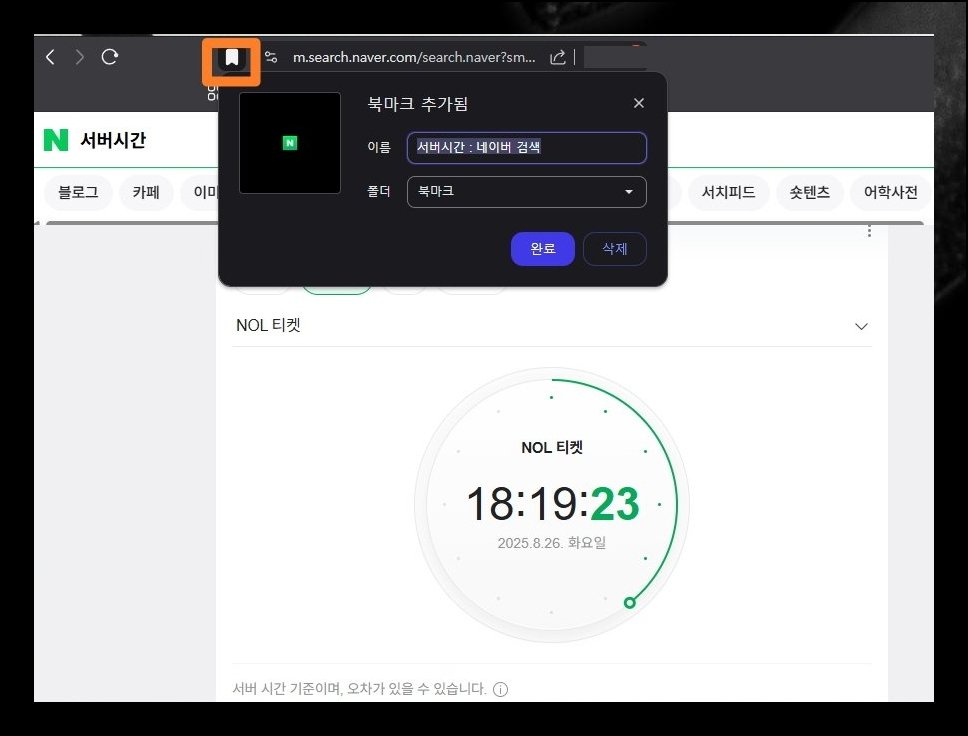This screenshot has height=736, width=968.
Task: Open site settings icon beside the URL
Action: click(x=271, y=57)
